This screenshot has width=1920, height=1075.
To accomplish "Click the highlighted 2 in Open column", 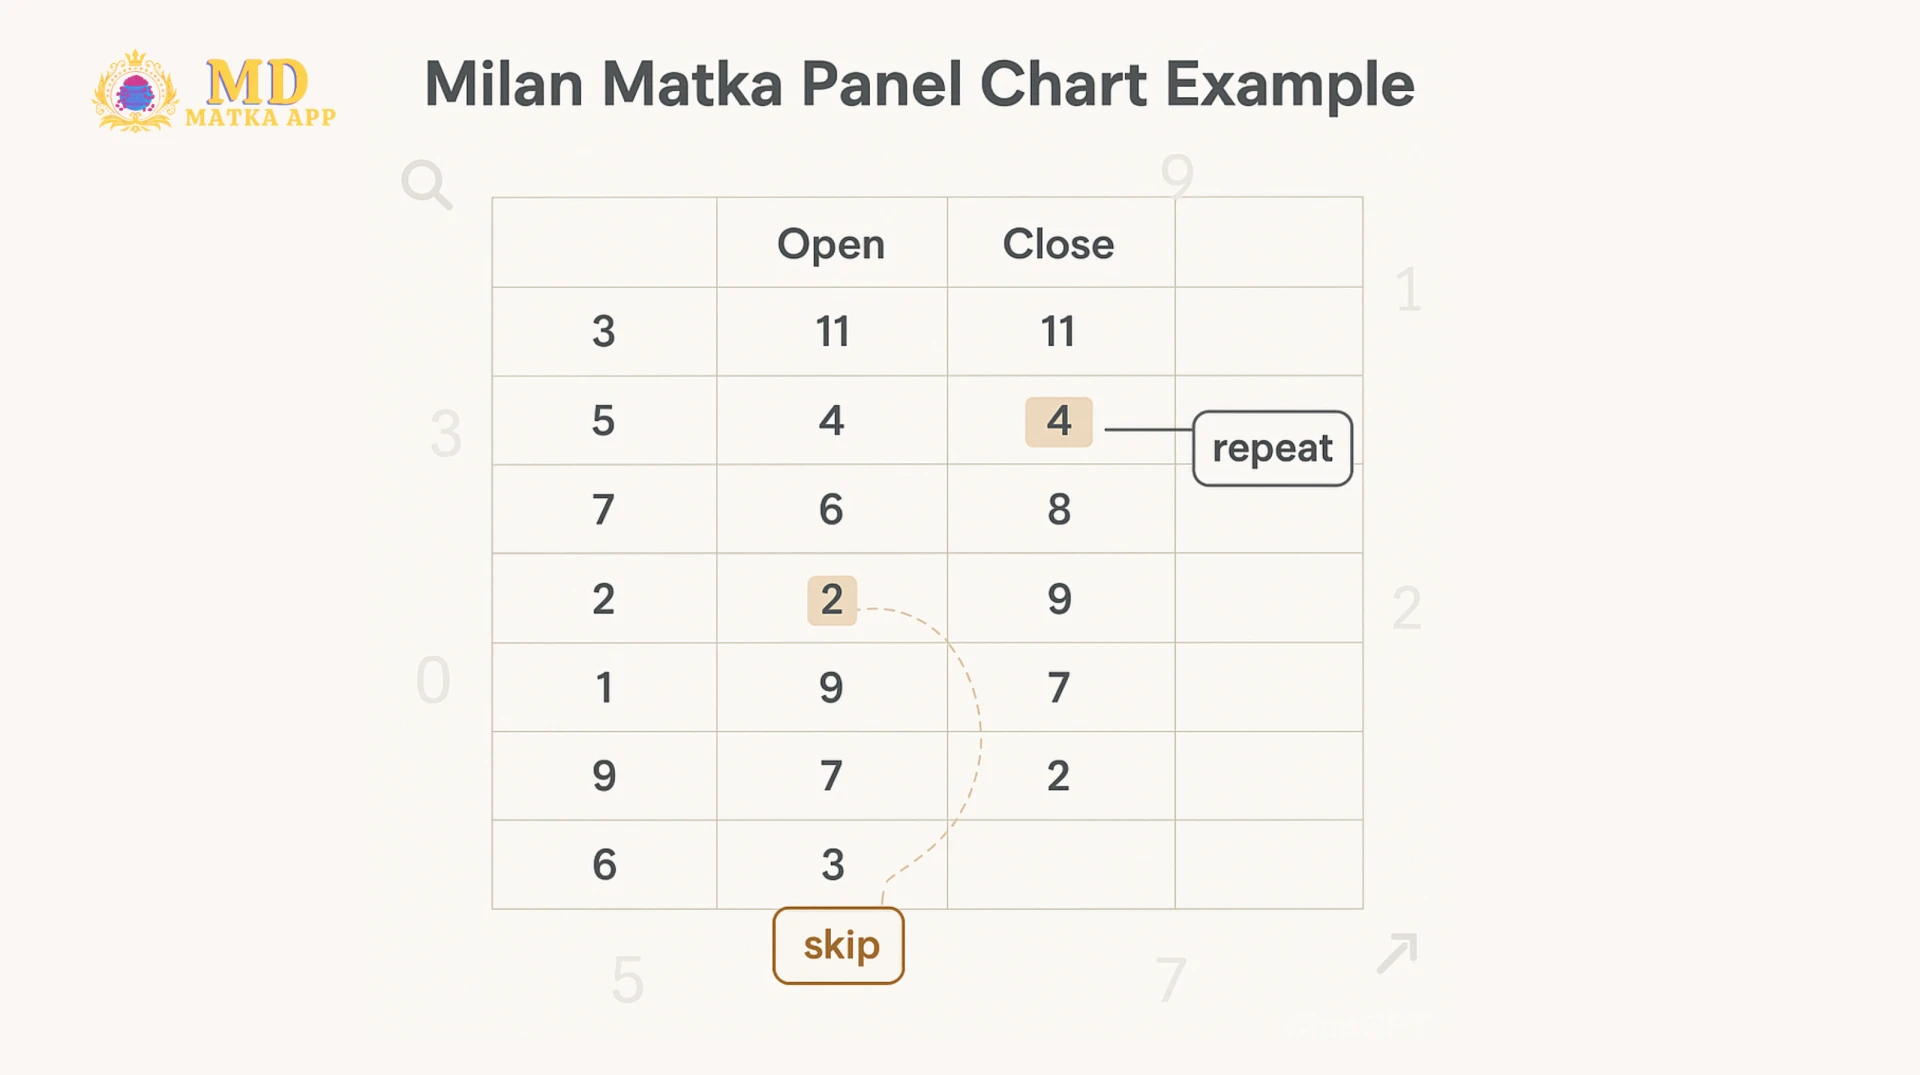I will click(x=832, y=600).
